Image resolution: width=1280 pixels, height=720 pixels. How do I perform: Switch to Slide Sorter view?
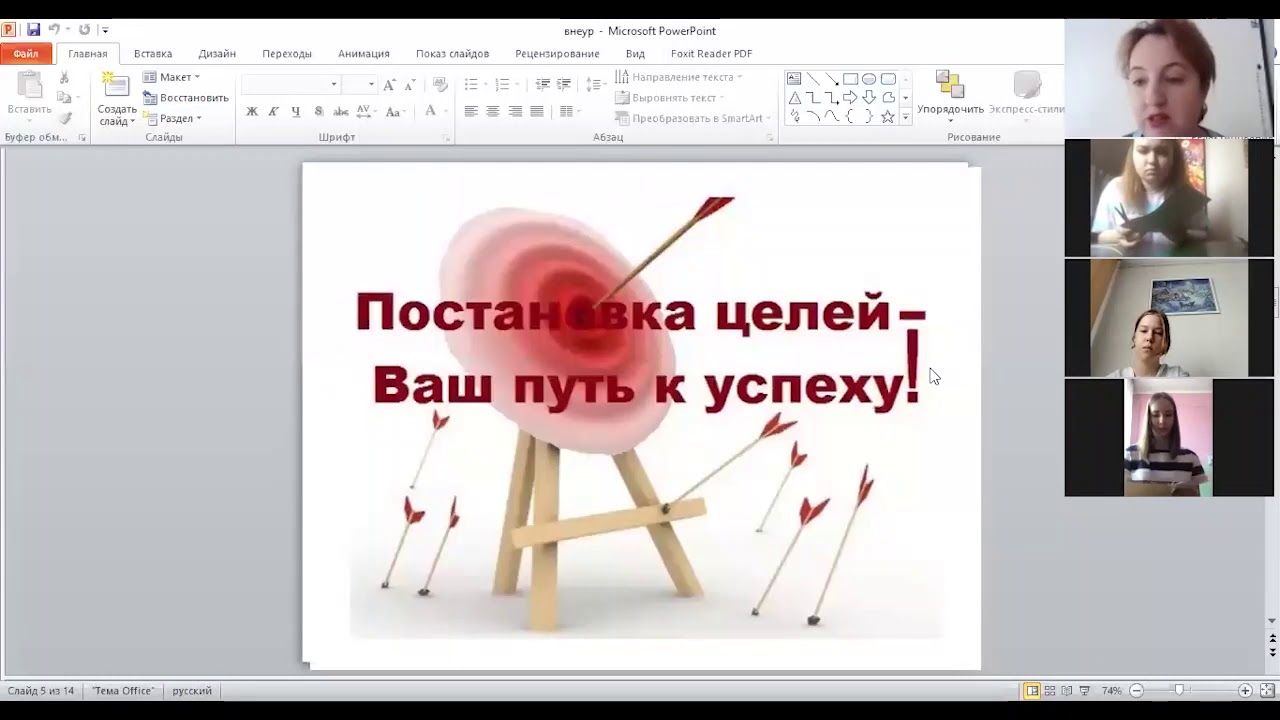click(x=1050, y=691)
